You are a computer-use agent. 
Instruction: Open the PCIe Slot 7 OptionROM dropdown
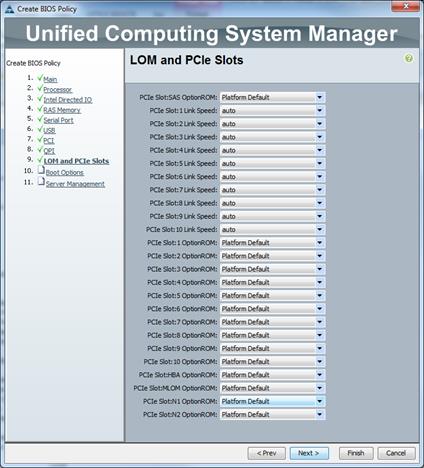[272, 322]
